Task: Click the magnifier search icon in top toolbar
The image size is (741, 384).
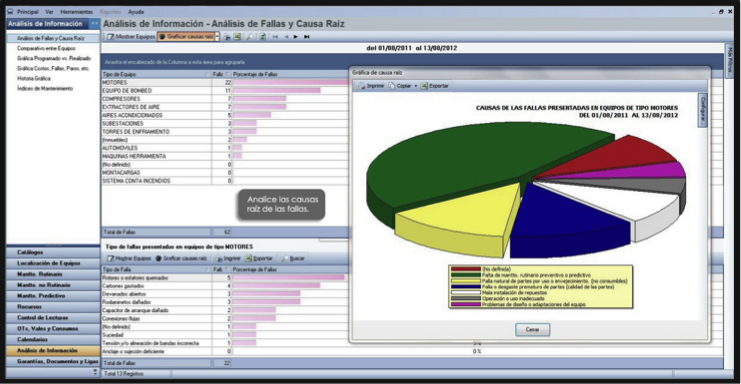Action: click(249, 37)
